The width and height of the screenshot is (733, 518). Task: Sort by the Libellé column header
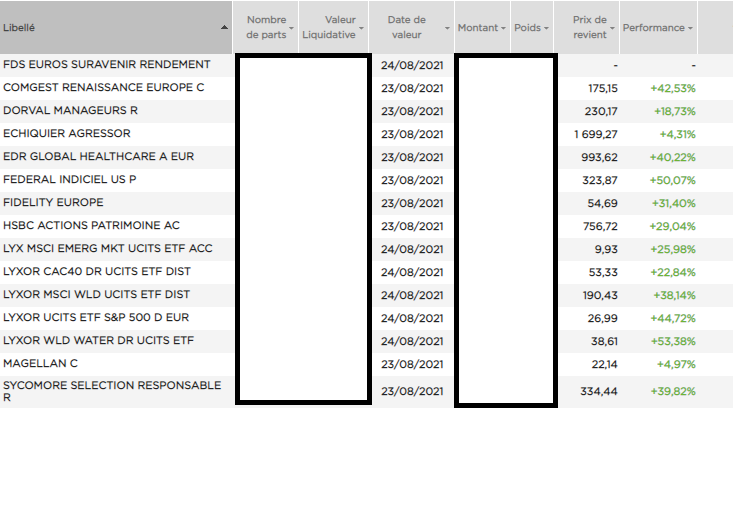[x=116, y=28]
